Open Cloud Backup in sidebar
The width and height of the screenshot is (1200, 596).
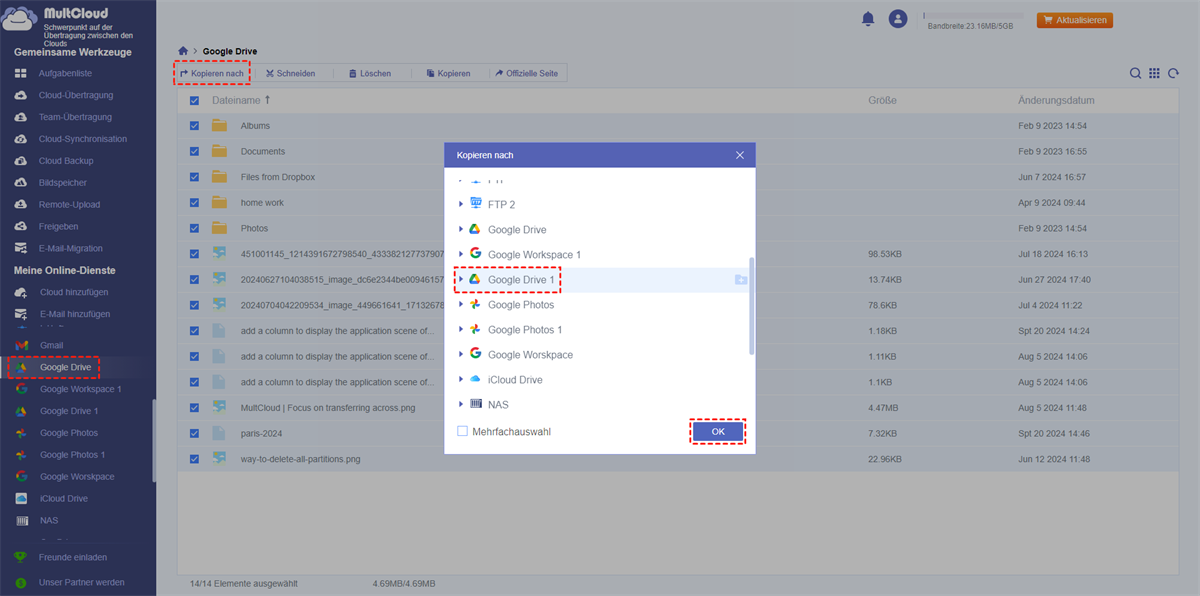(x=65, y=161)
